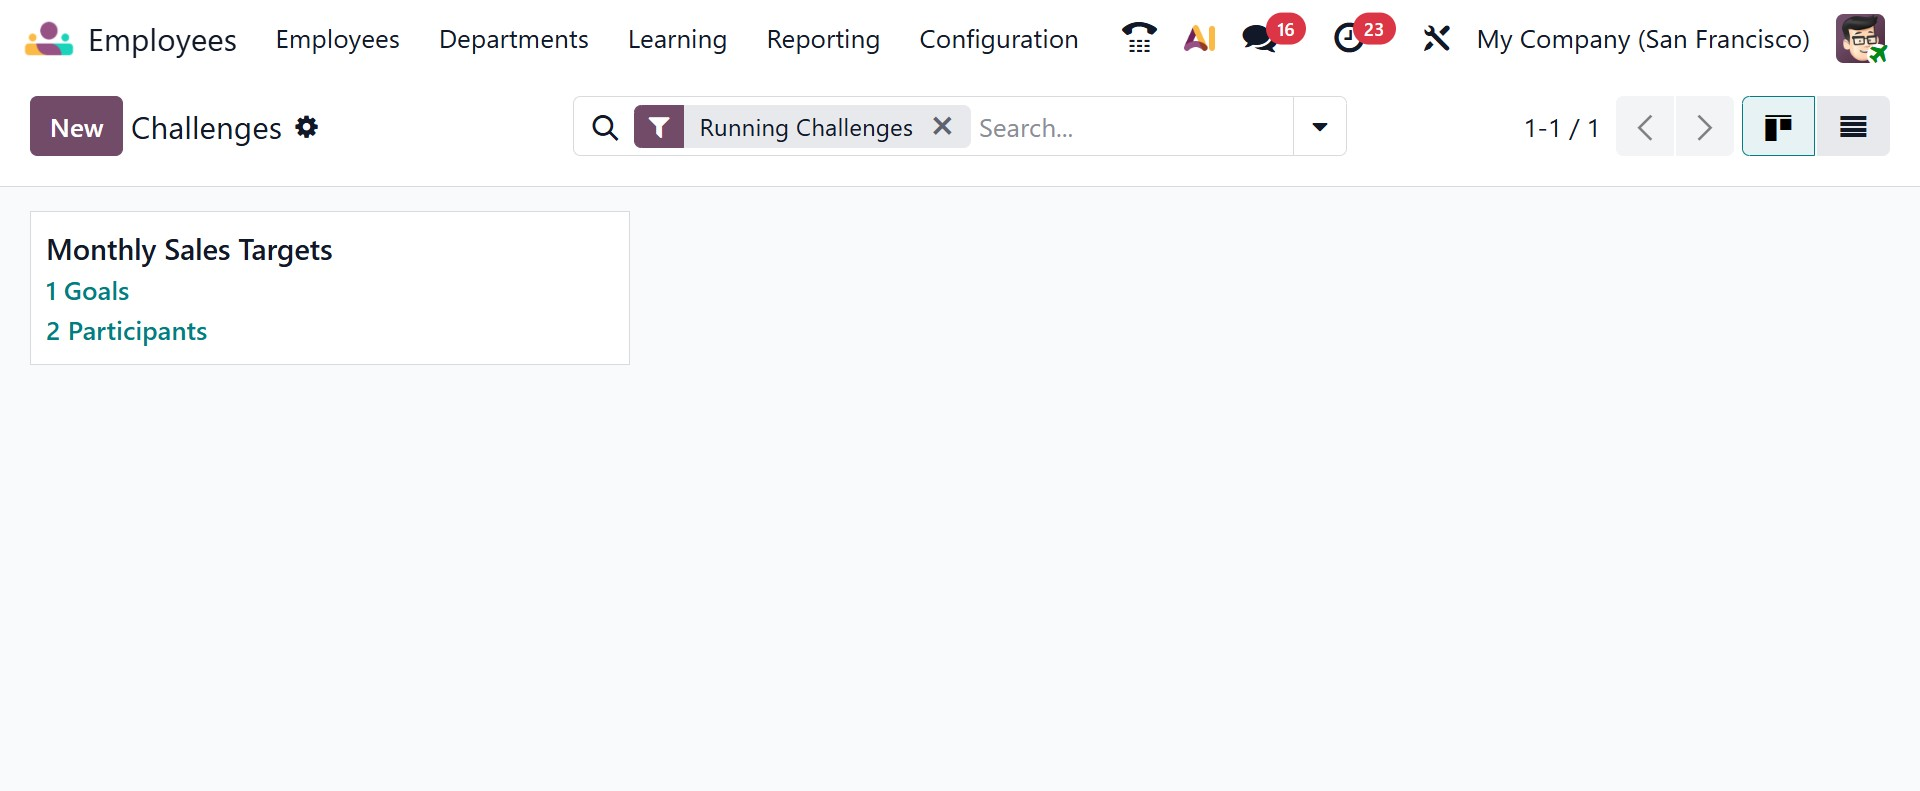The width and height of the screenshot is (1920, 791).
Task: Open the Discuss messages icon
Action: pyautogui.click(x=1259, y=39)
